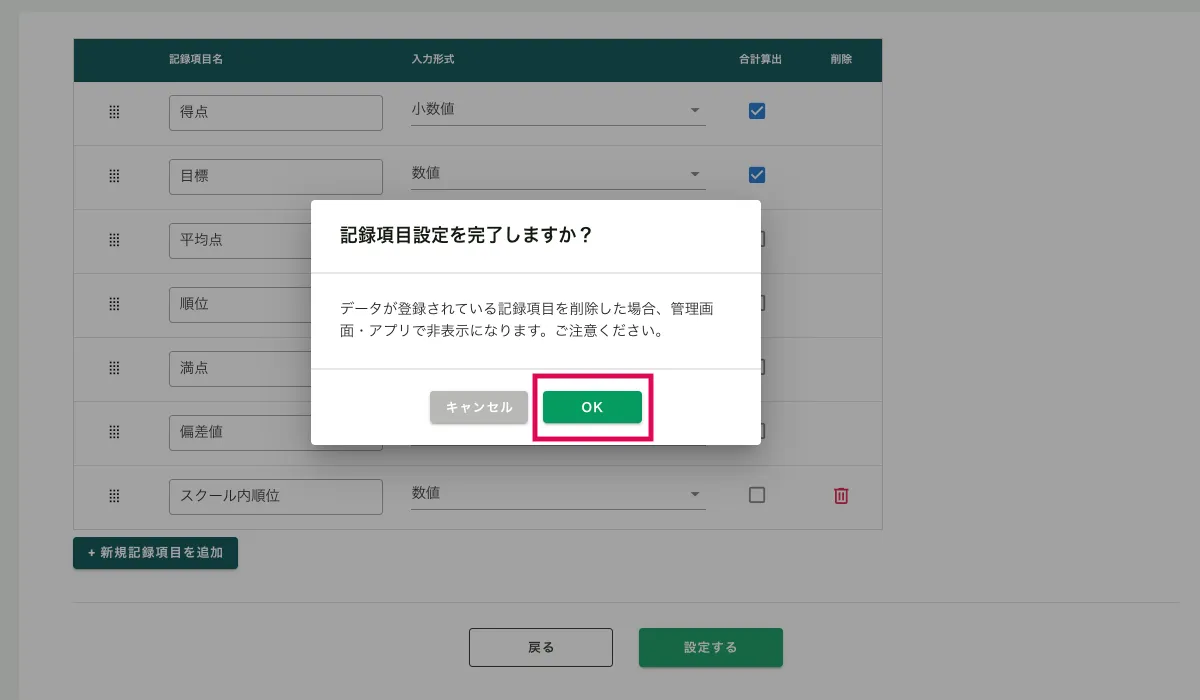
Task: Click the 得点 name input field
Action: point(276,113)
